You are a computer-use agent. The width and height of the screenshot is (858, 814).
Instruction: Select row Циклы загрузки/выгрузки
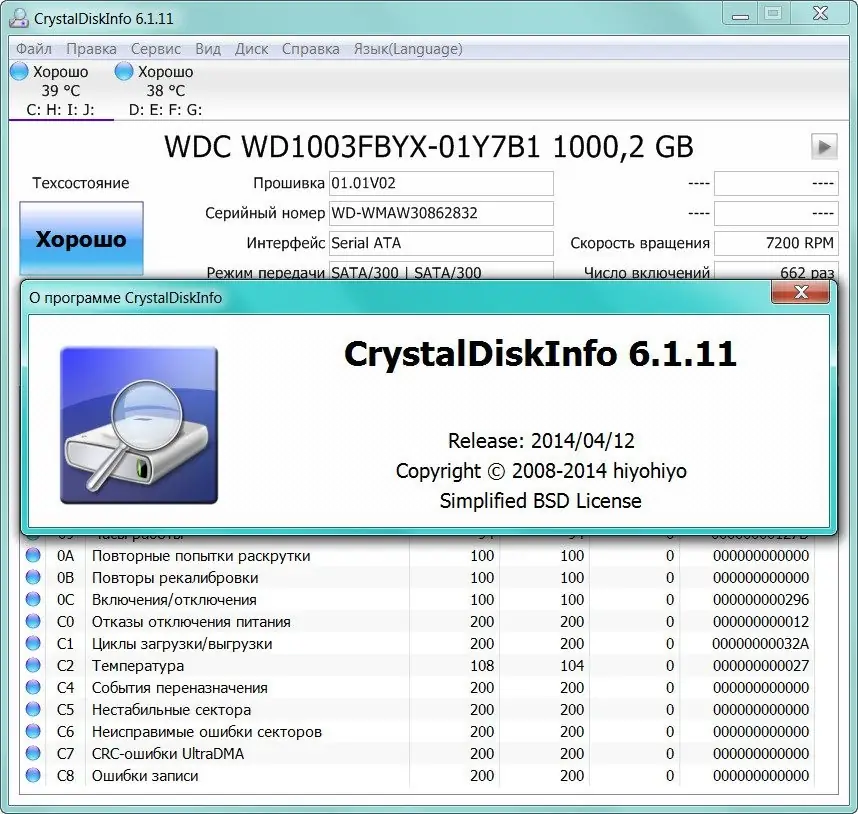tap(418, 644)
